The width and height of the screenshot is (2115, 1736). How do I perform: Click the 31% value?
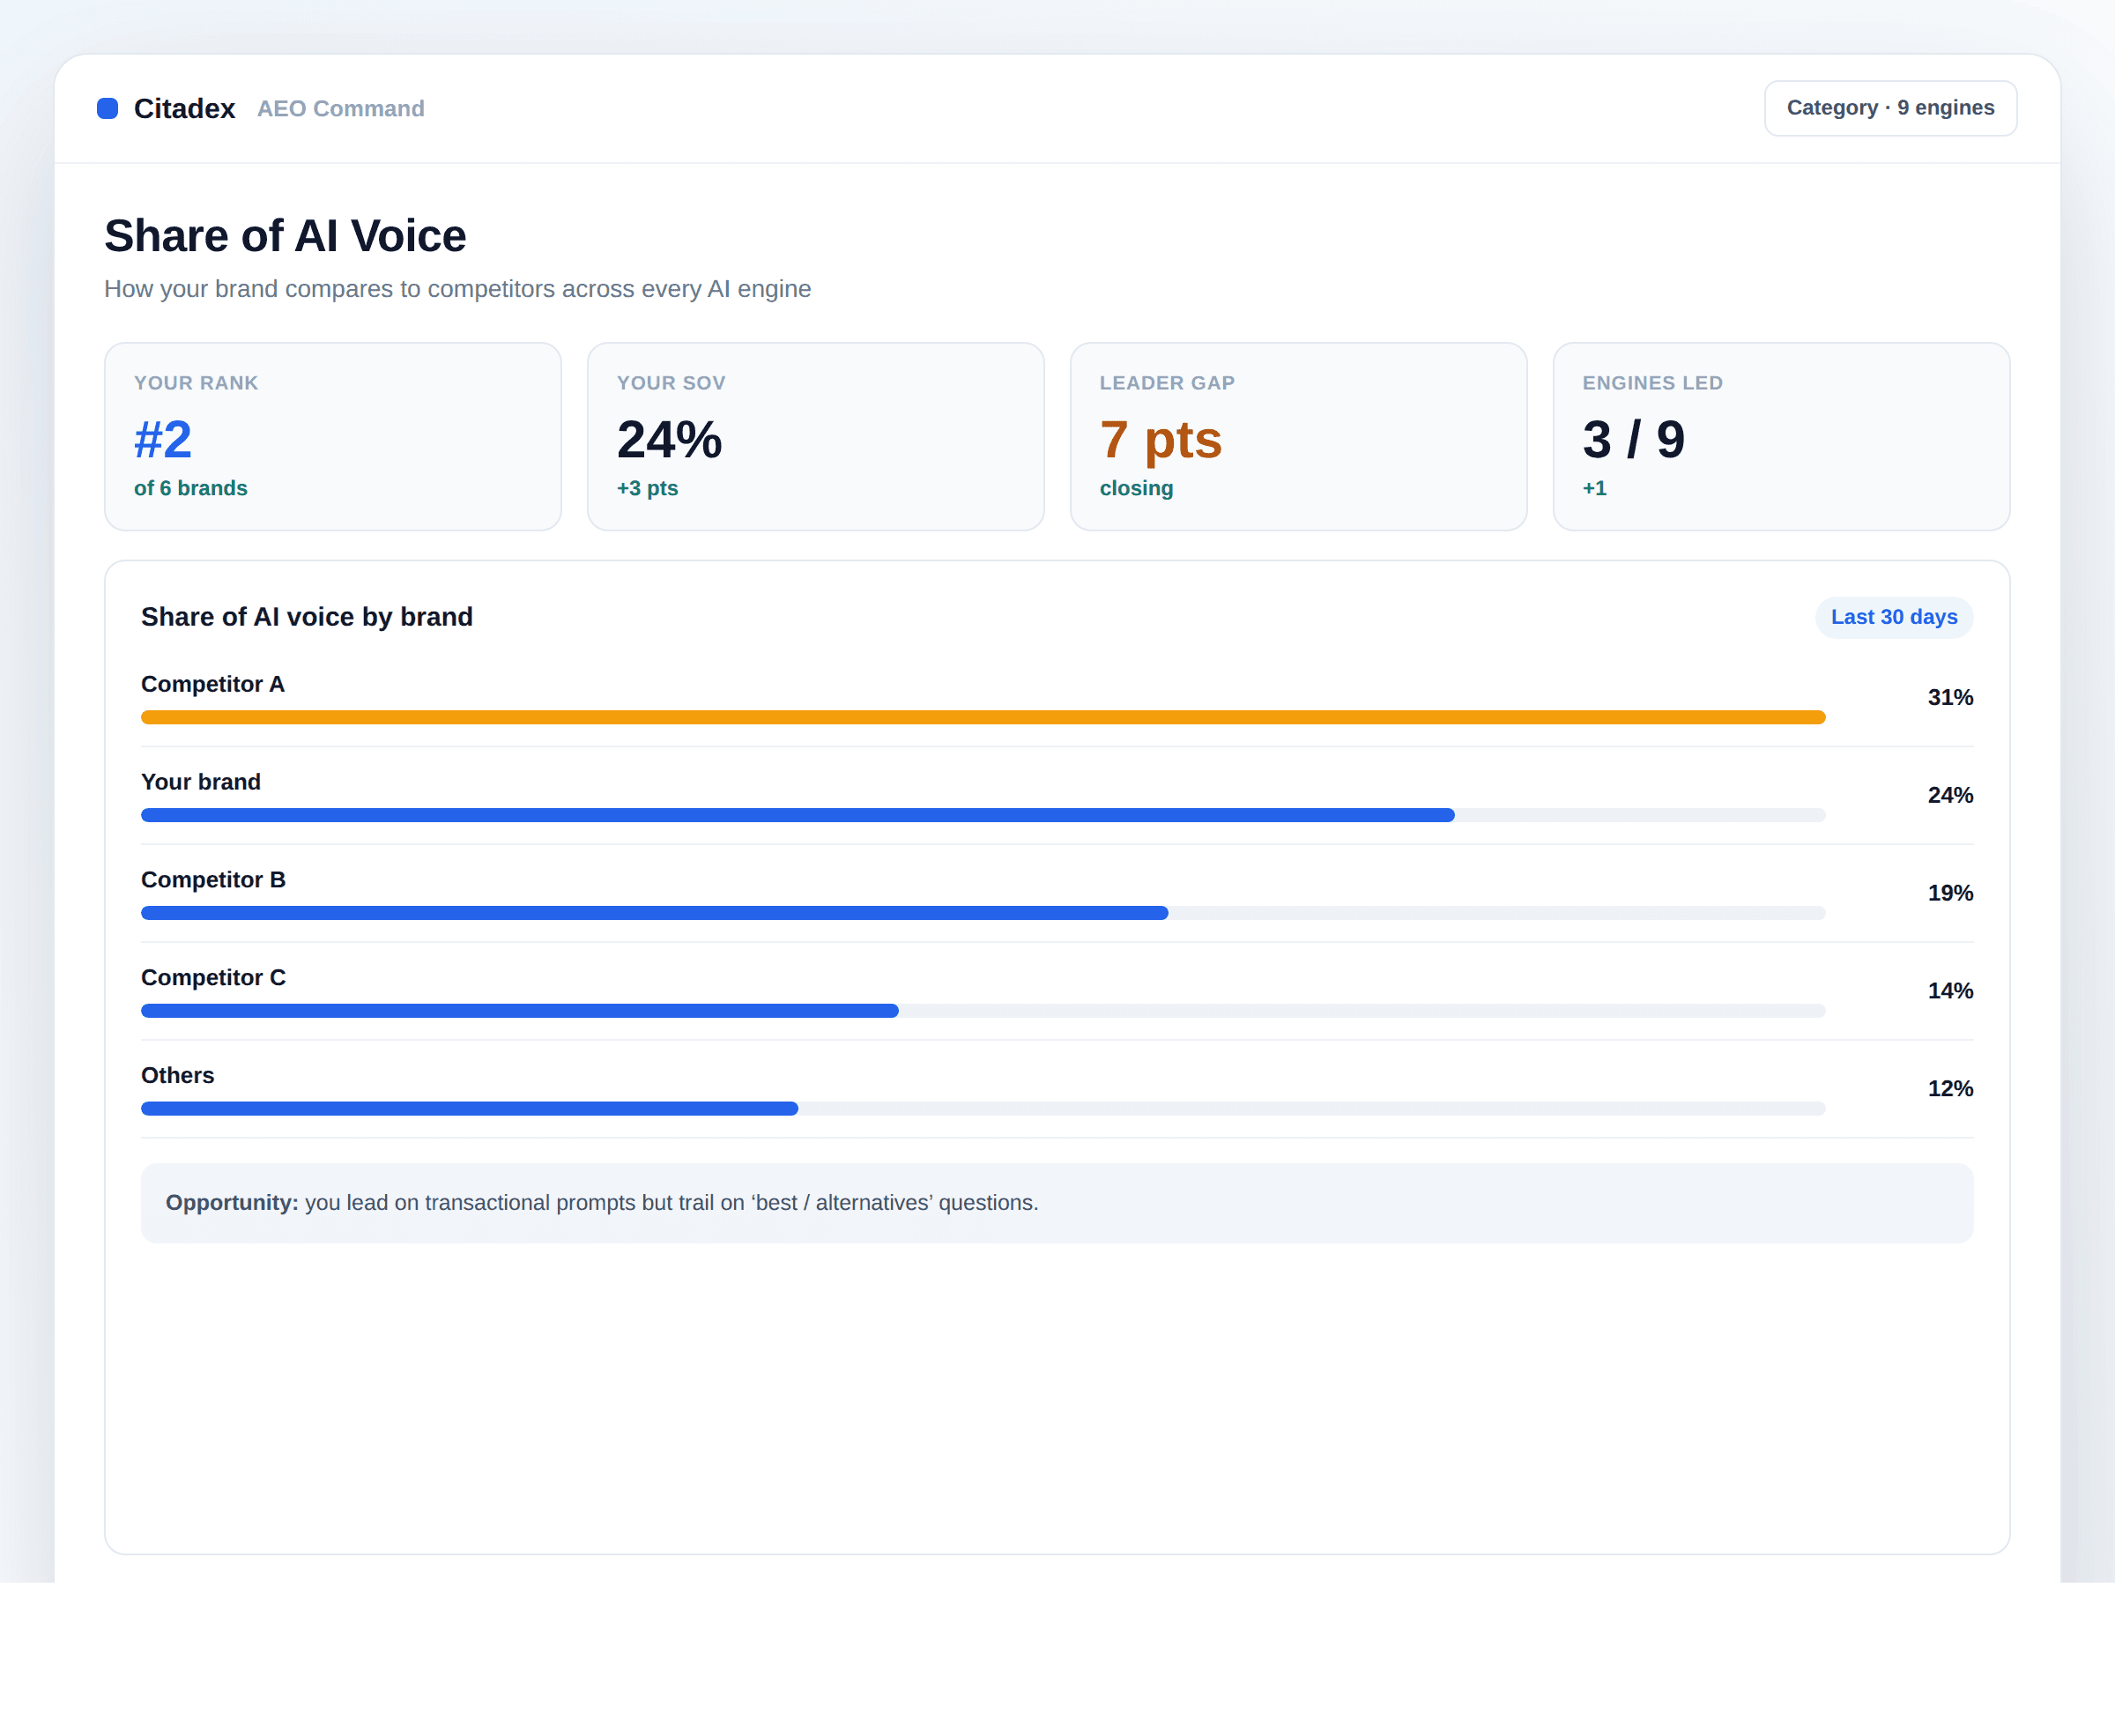coord(1950,697)
